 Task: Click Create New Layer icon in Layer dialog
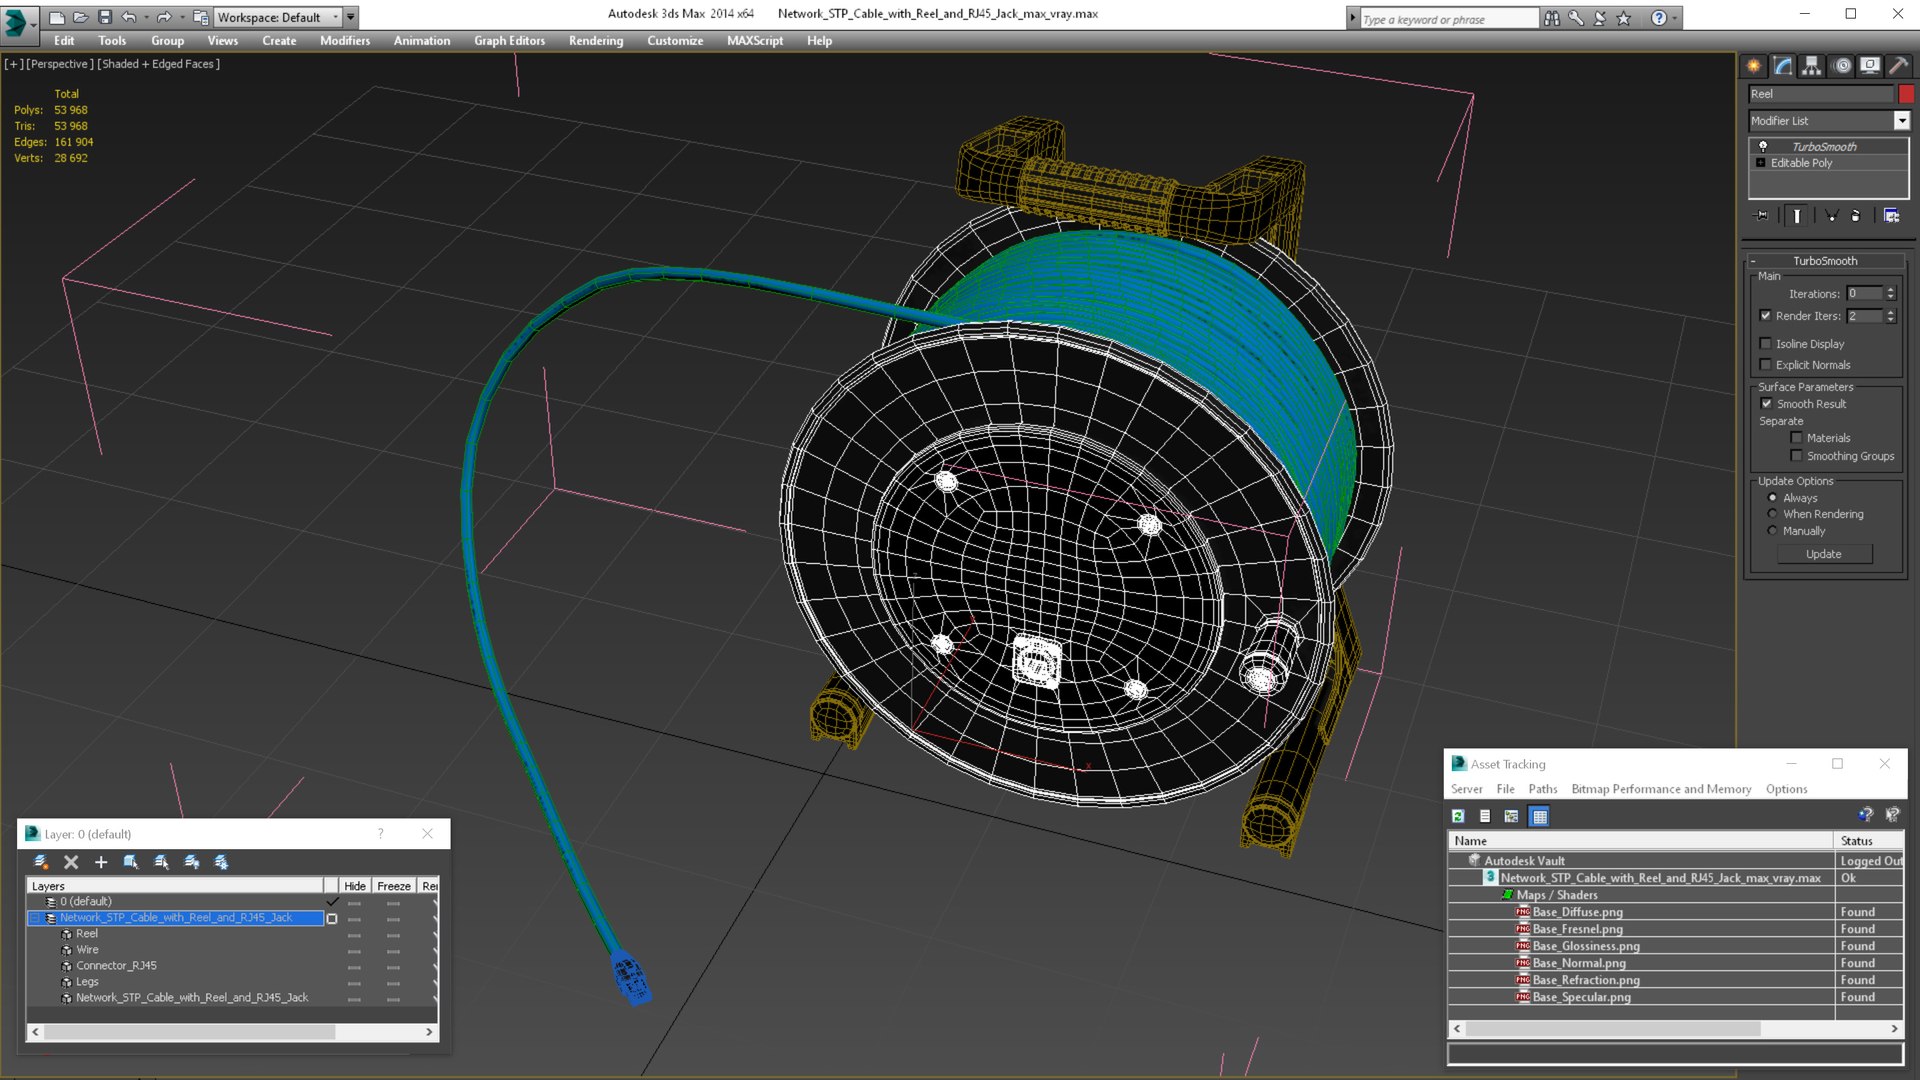(x=41, y=862)
